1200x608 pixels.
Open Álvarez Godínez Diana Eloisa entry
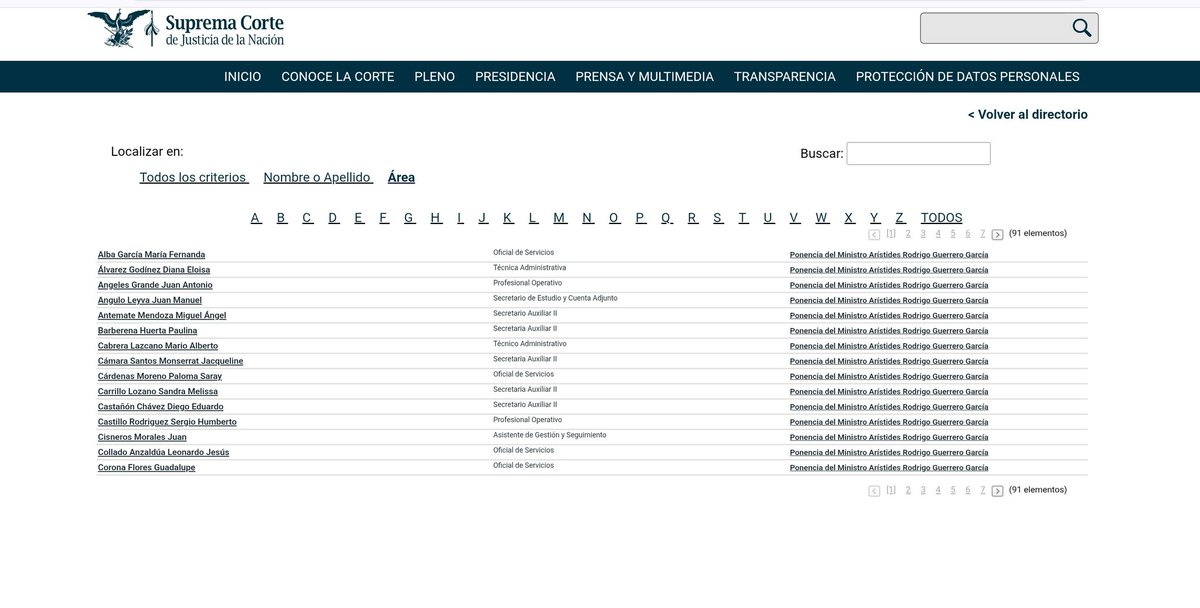click(154, 270)
